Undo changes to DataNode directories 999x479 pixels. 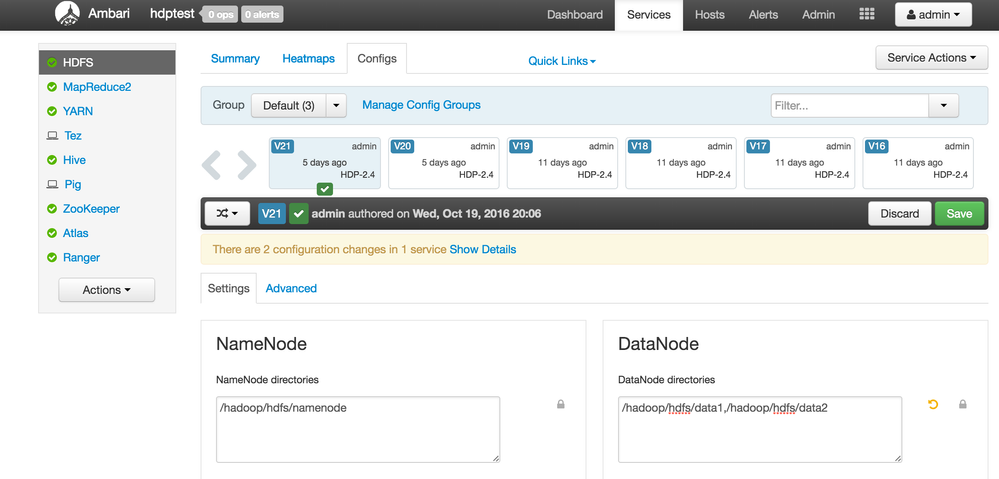[x=934, y=405]
